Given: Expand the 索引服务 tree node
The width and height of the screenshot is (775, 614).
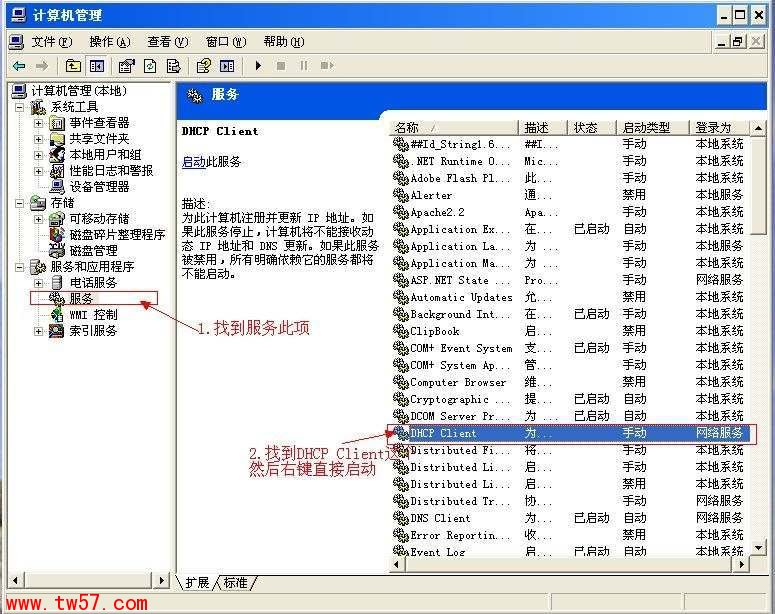Looking at the screenshot, I should [39, 331].
